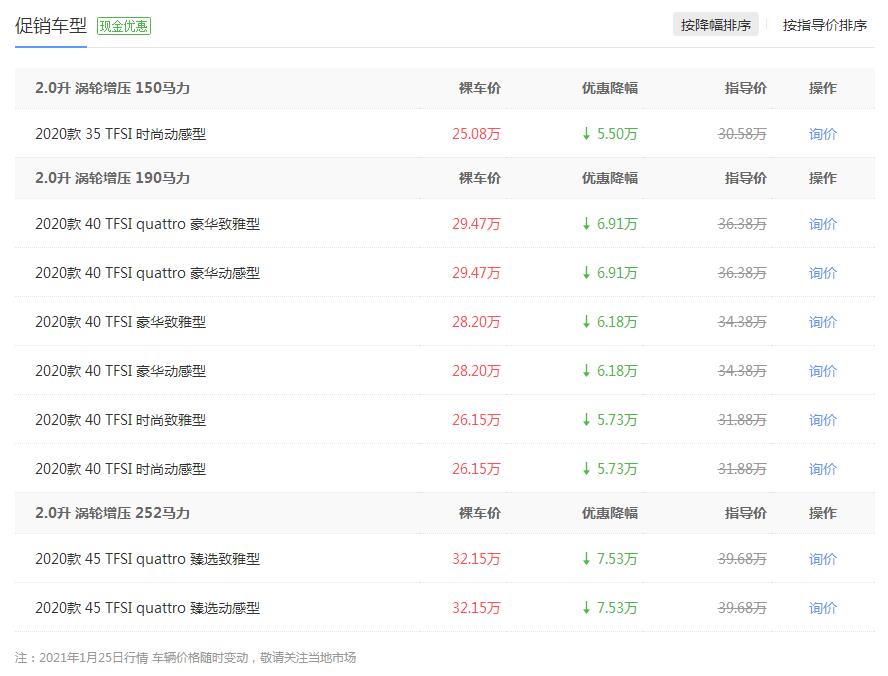
Task: Select model name 2020款 40 TFSI quattro 豪华动感型
Action: (147, 273)
